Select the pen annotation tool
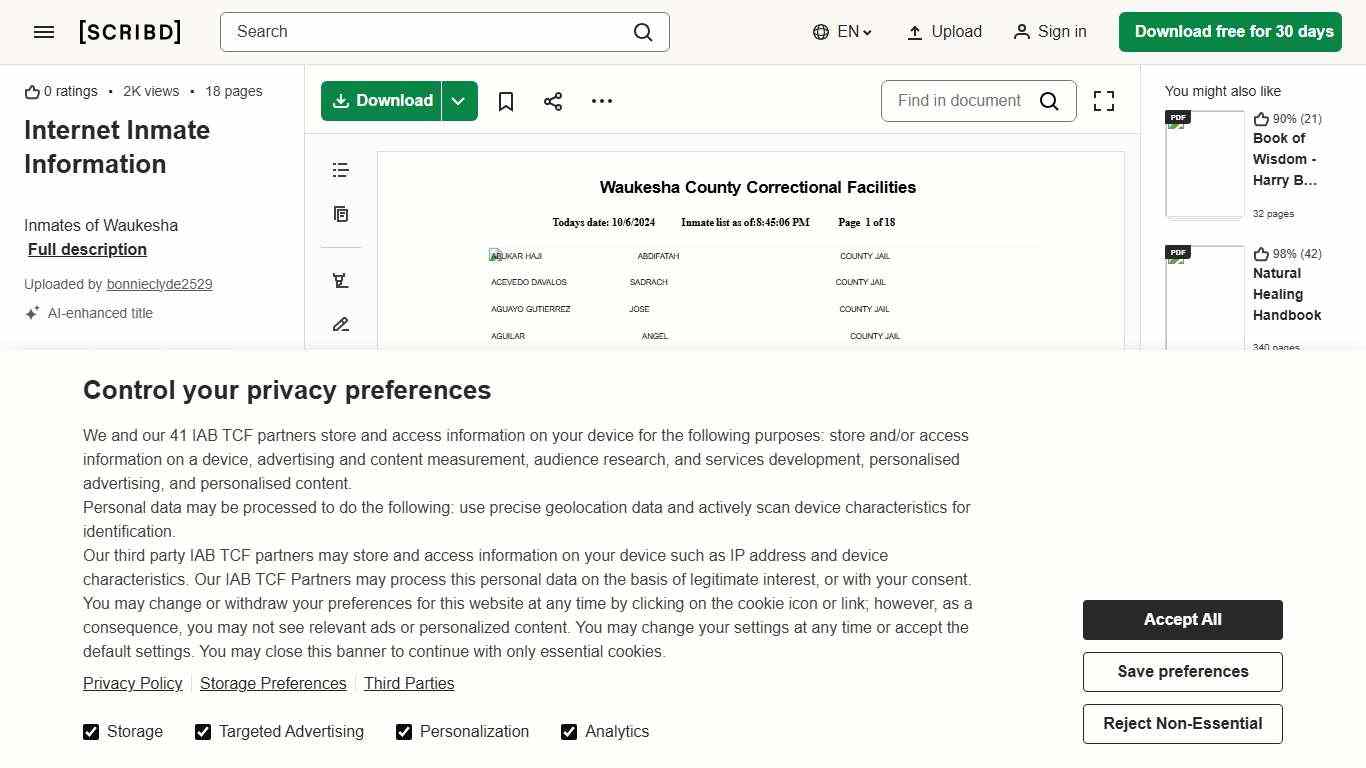 [x=341, y=325]
